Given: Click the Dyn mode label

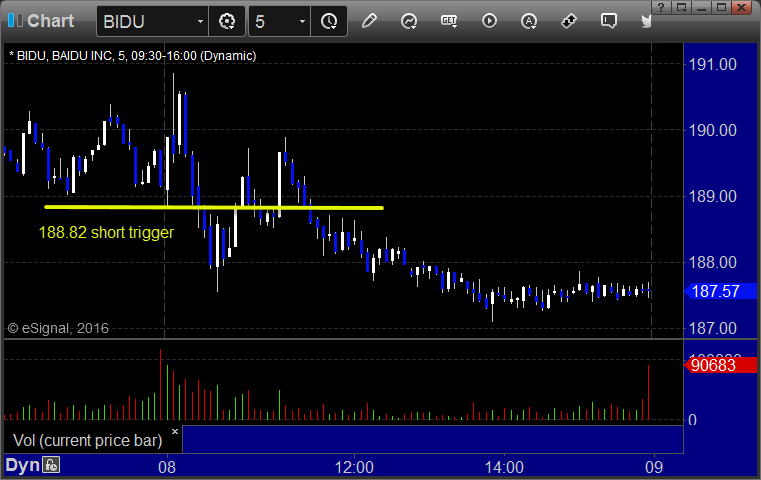Looking at the screenshot, I should coord(22,465).
